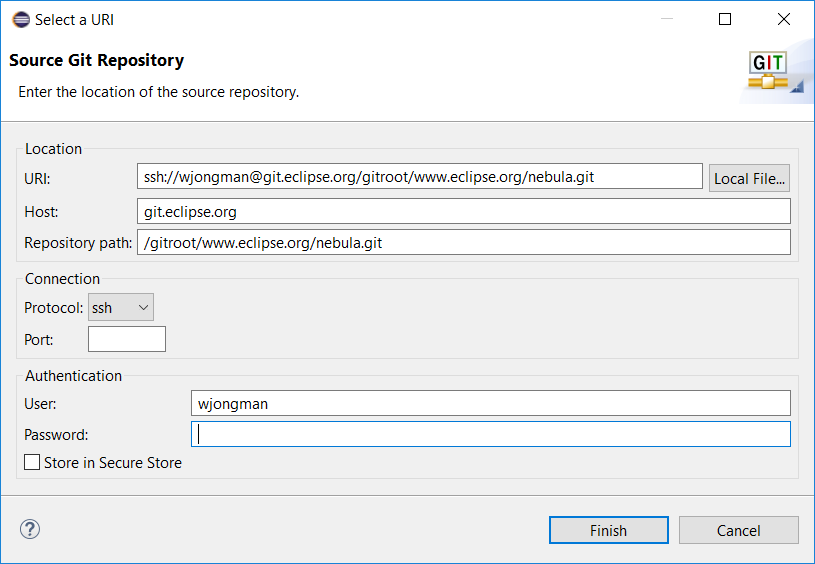The height and width of the screenshot is (564, 815).
Task: Click into the Host field
Action: pyautogui.click(x=463, y=211)
